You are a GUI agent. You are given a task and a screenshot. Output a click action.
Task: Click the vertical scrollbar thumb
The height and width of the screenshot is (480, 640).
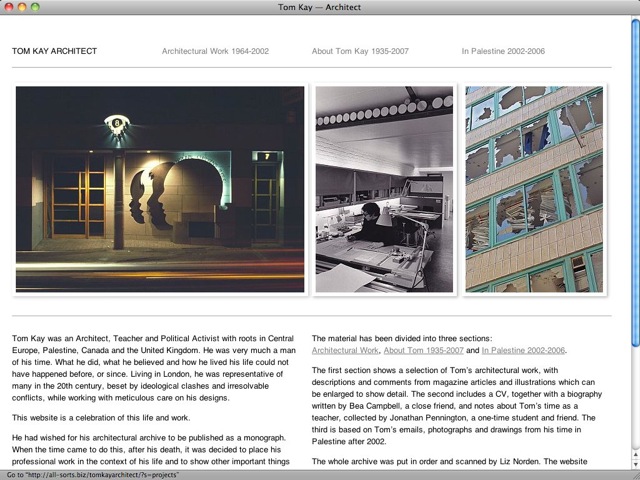coord(636,184)
